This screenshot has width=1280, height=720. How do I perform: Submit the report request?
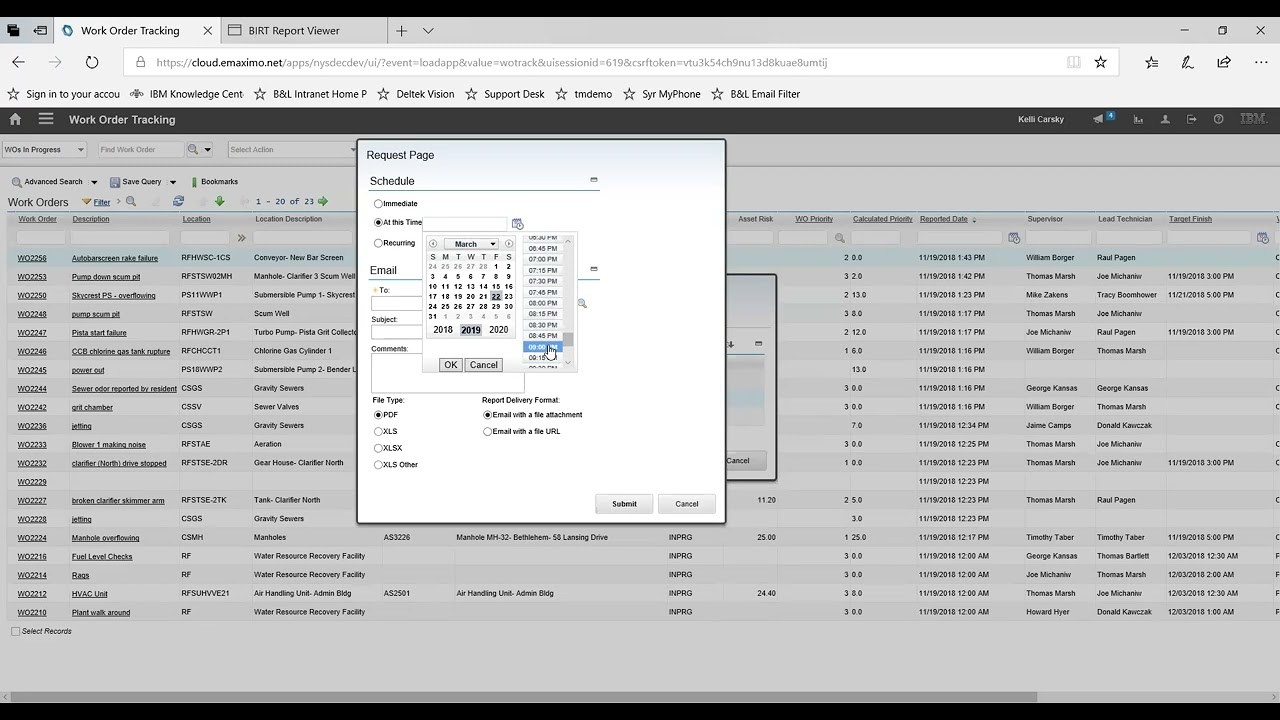click(624, 504)
